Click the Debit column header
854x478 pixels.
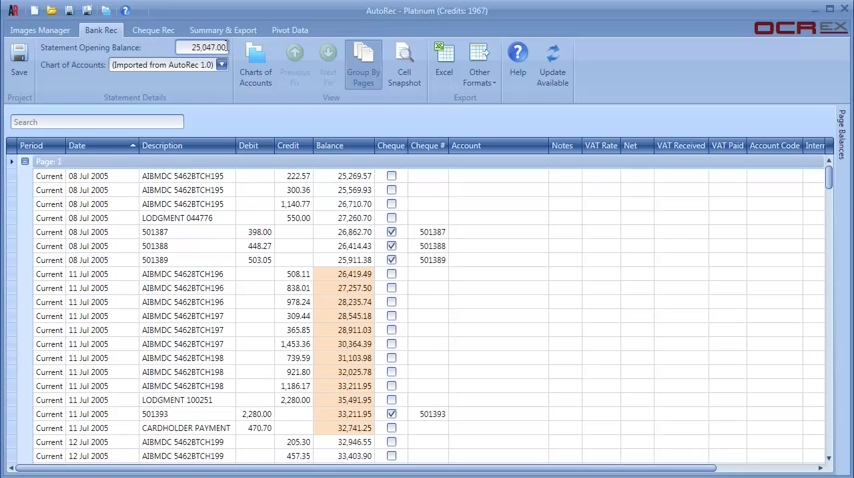click(x=255, y=145)
